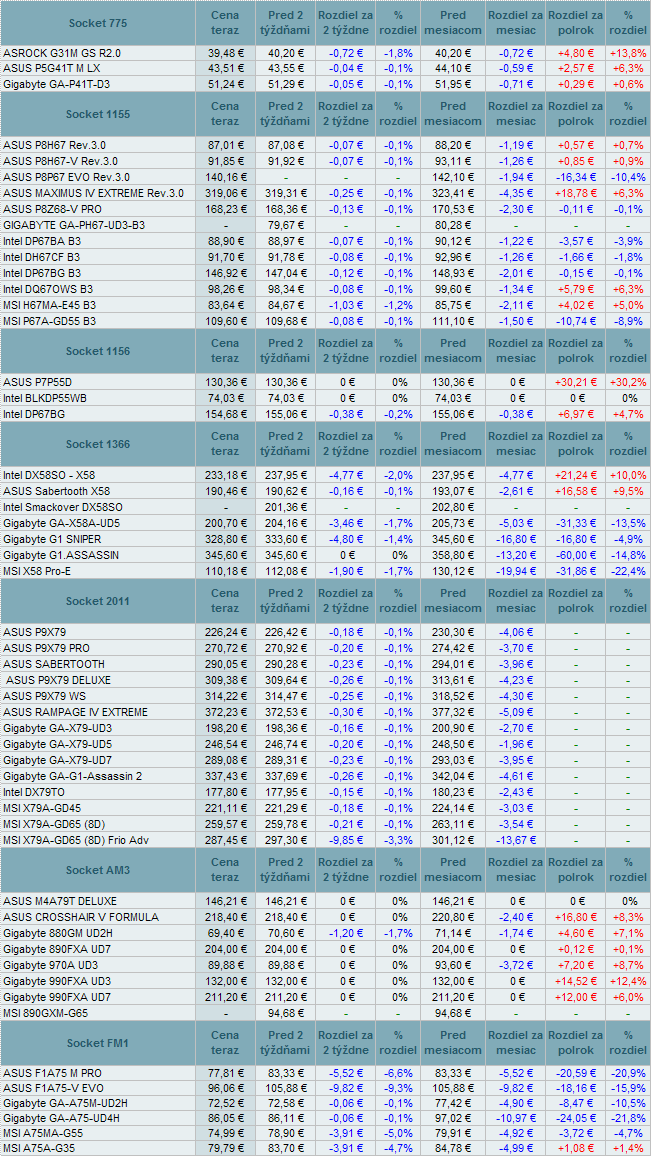Select the -22,4% percentage cell

(628, 571)
